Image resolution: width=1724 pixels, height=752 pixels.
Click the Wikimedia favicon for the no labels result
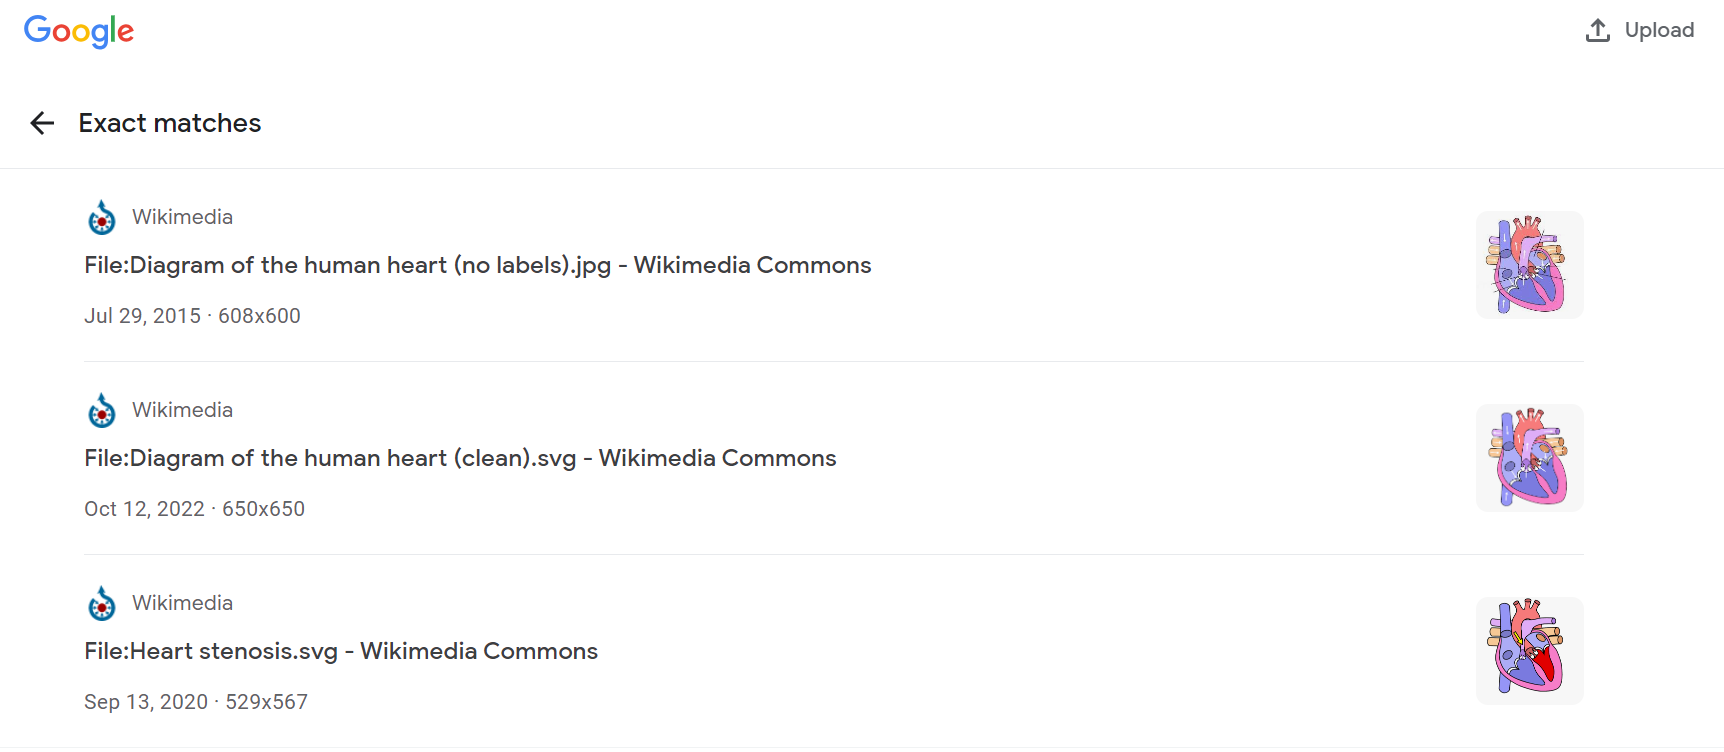(x=102, y=218)
